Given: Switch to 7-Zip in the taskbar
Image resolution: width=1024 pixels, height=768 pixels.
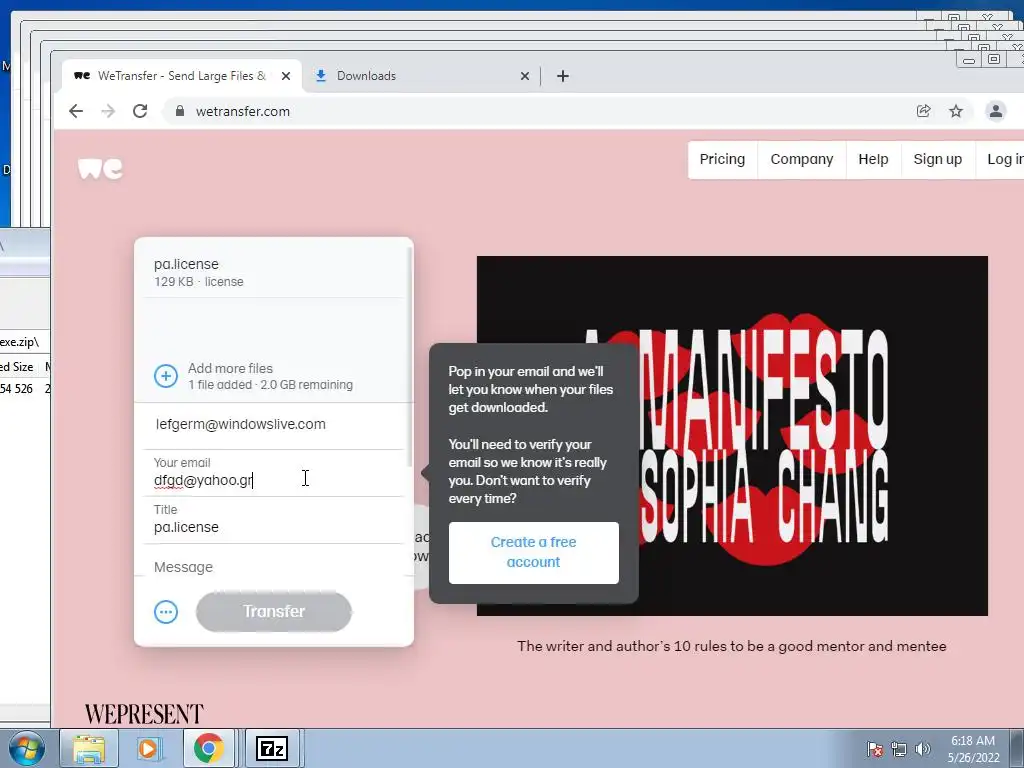Looking at the screenshot, I should (x=272, y=748).
